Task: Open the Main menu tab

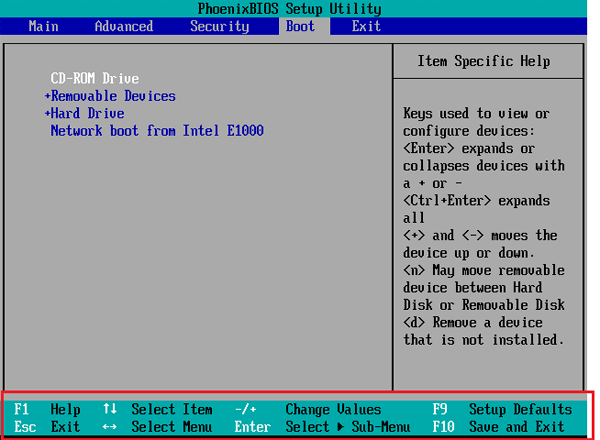Action: coord(43,26)
